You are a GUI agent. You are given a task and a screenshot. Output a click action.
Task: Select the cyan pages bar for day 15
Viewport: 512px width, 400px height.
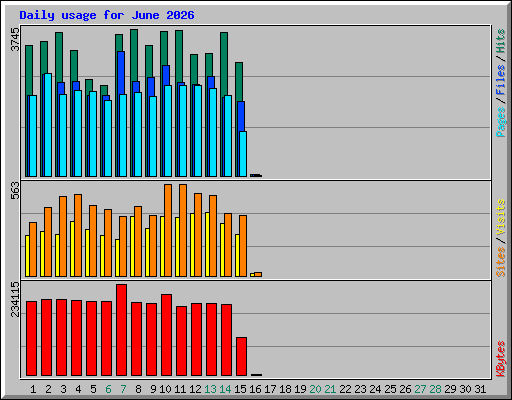[x=243, y=154]
